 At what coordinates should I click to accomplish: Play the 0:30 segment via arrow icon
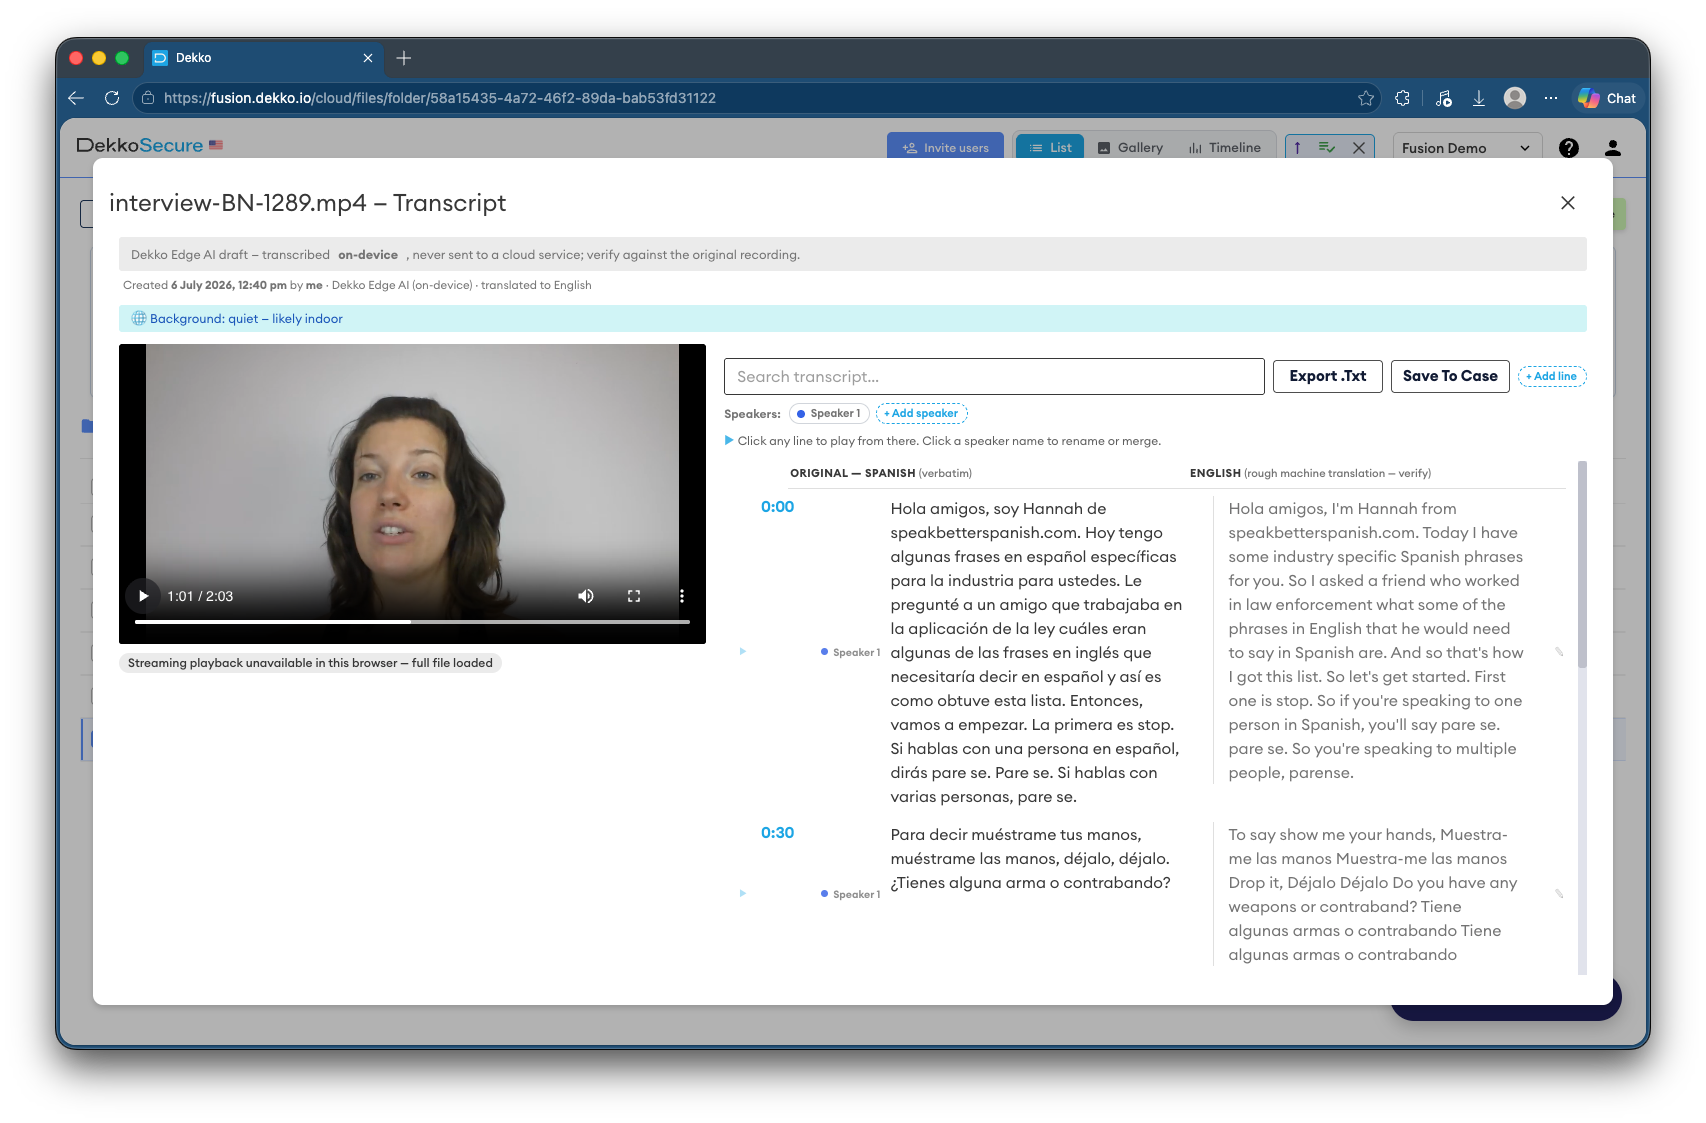point(742,894)
